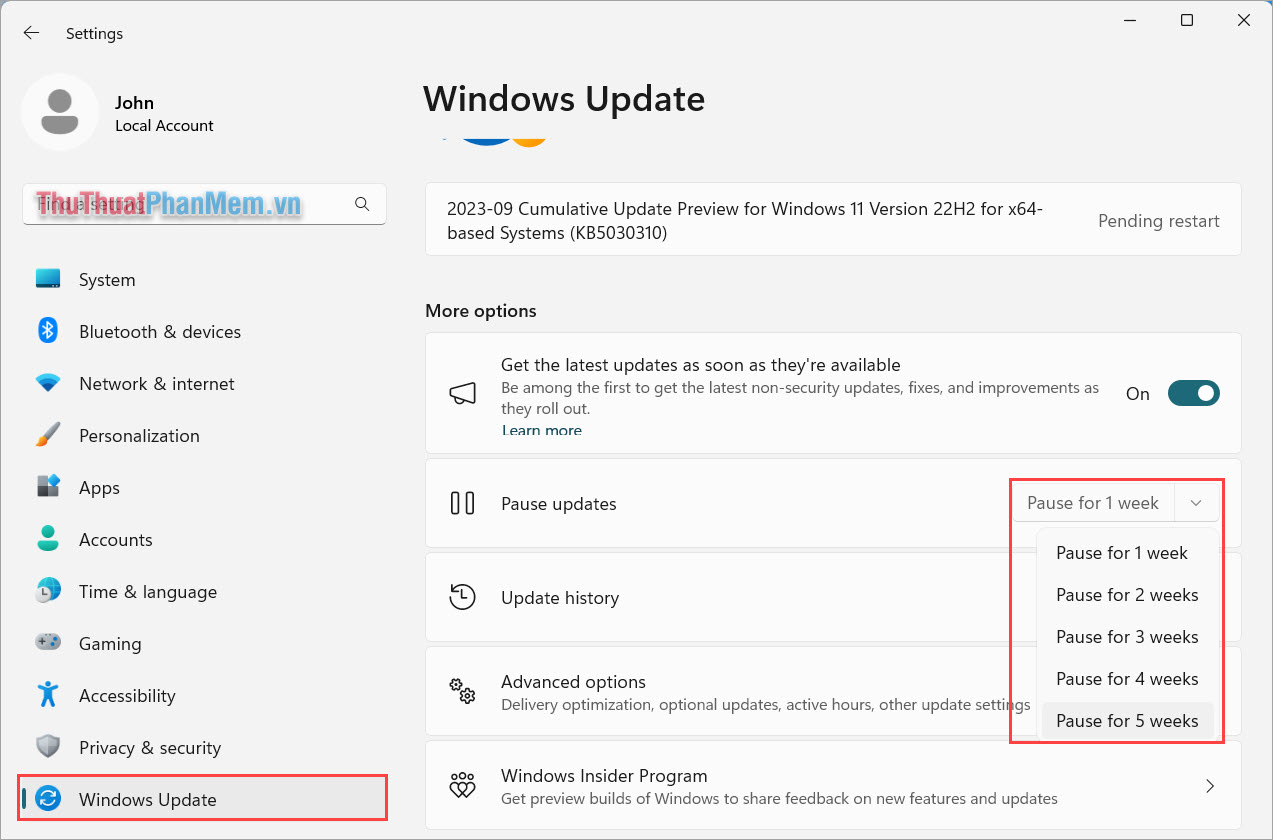
Task: Open System settings from sidebar
Action: 107,279
